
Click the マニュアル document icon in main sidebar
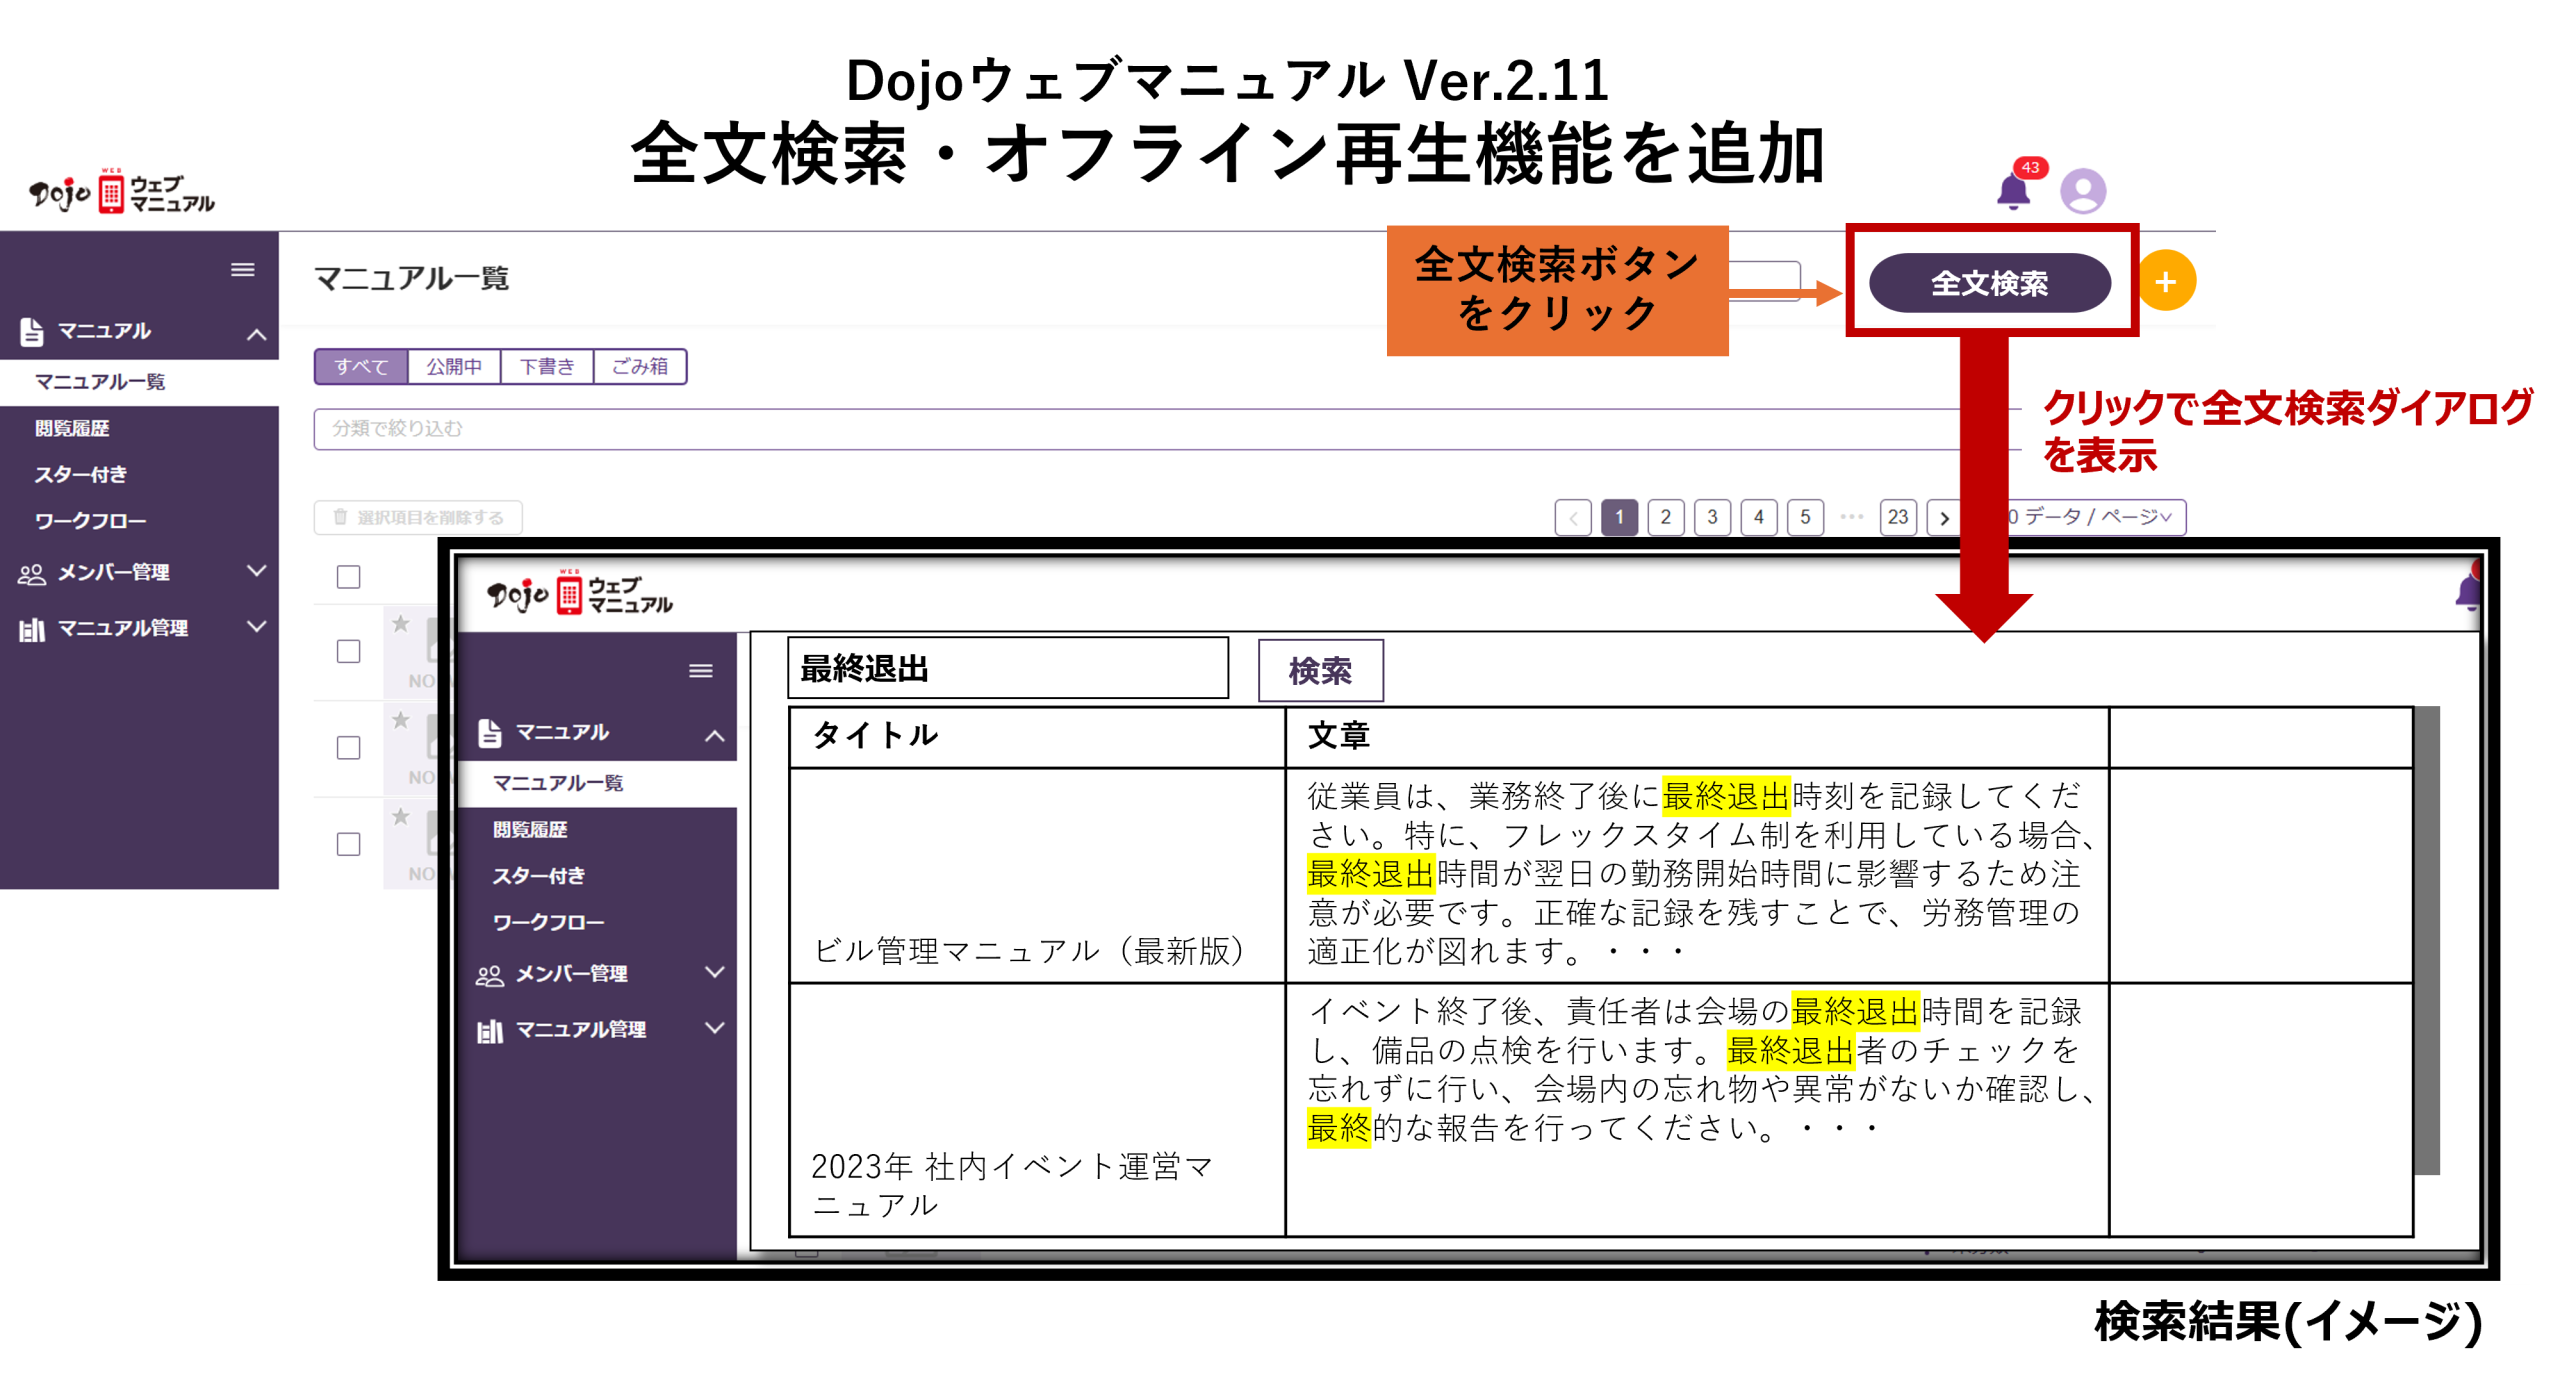pos(32,331)
